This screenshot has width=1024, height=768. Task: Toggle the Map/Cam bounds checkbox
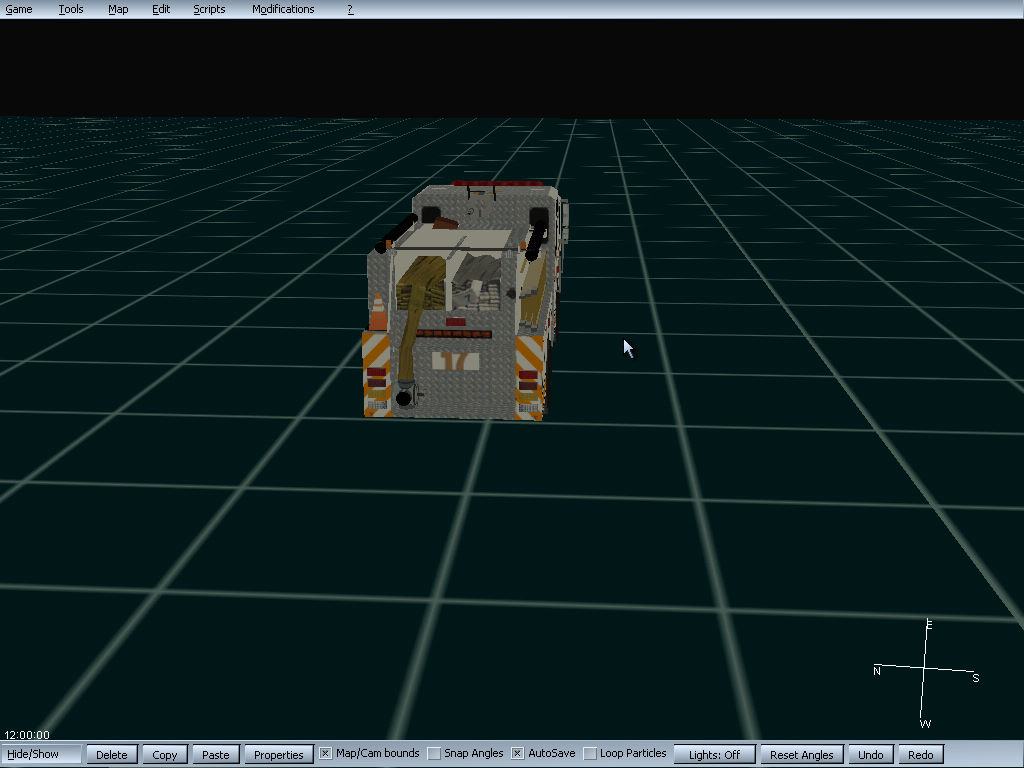pyautogui.click(x=325, y=754)
